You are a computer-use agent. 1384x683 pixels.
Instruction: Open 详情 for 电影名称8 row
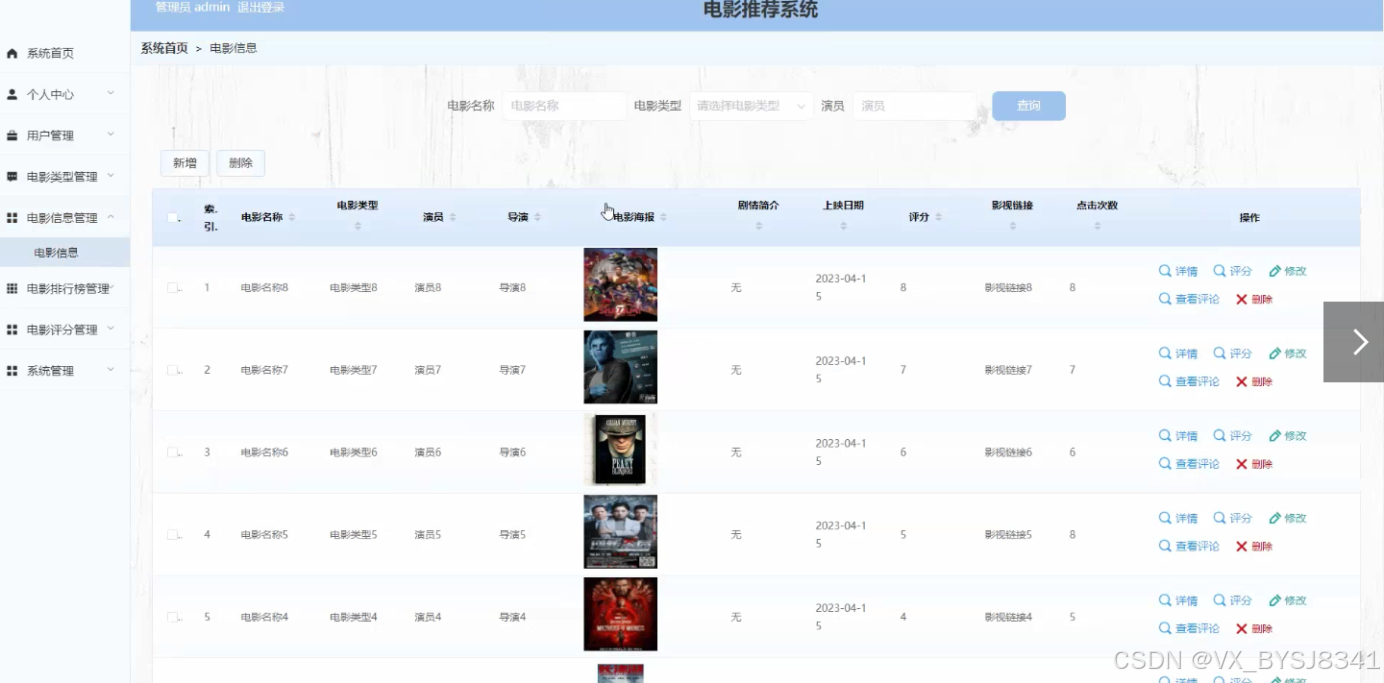pos(1178,271)
